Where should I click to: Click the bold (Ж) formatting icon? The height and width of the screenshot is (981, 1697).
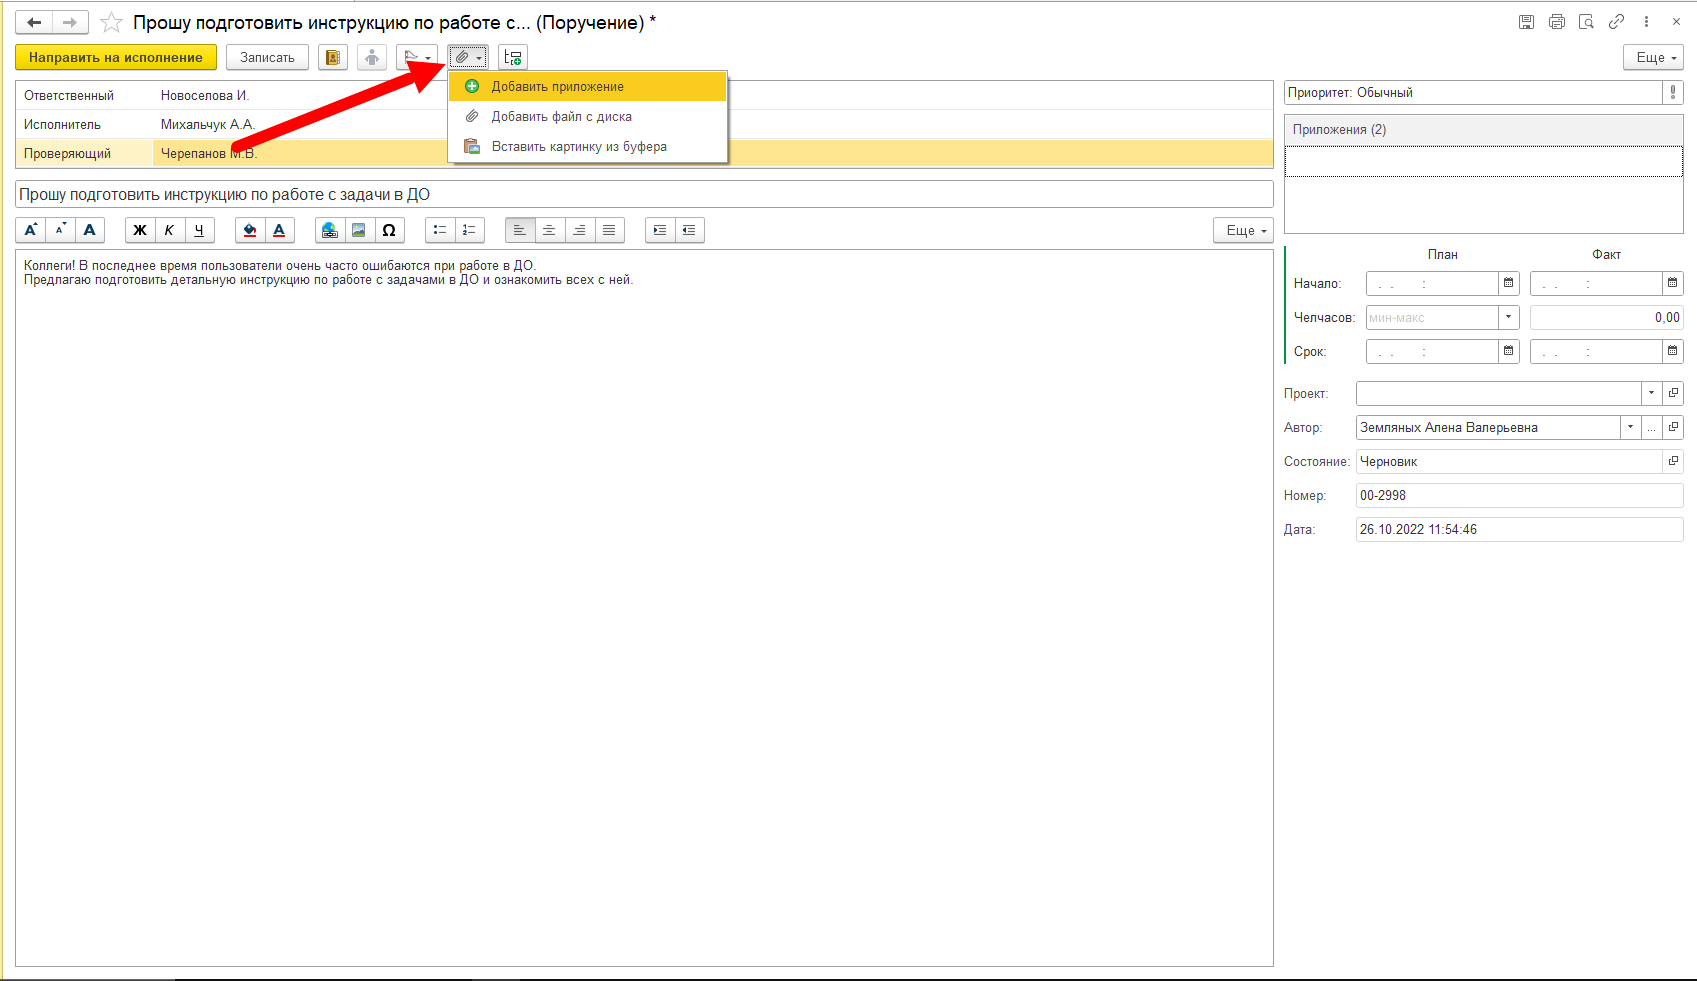pos(140,230)
